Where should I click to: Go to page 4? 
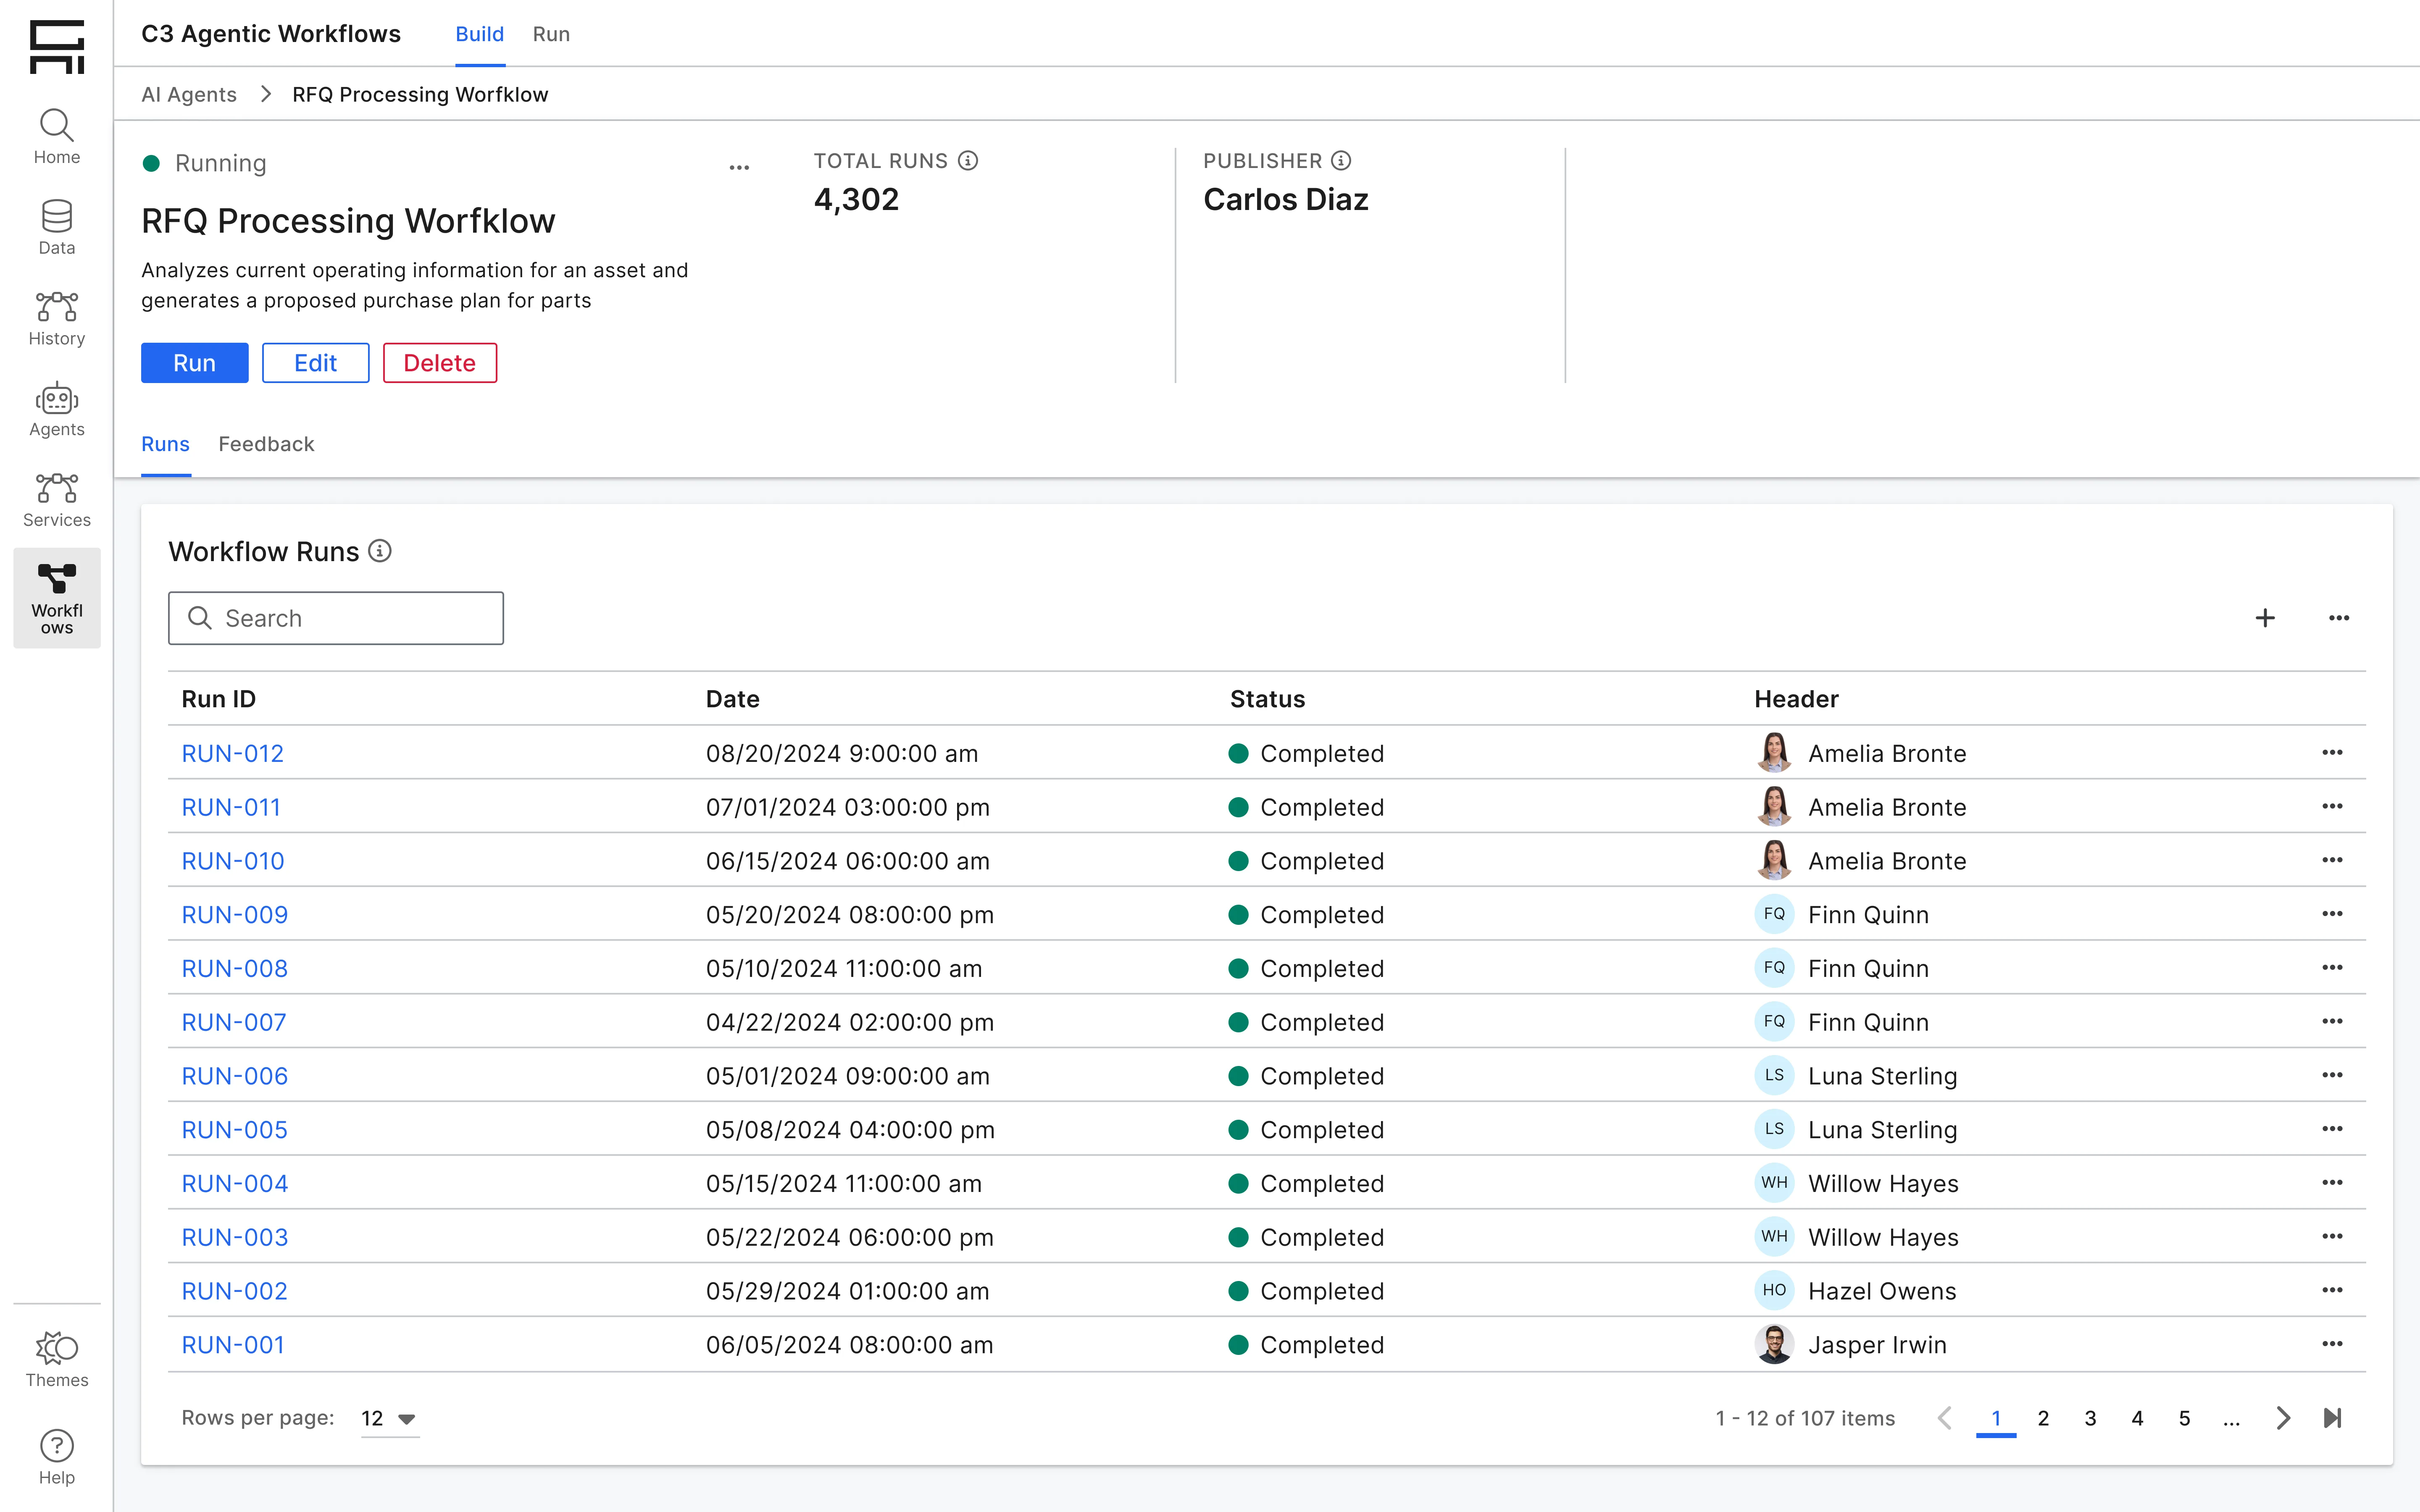[x=2137, y=1418]
